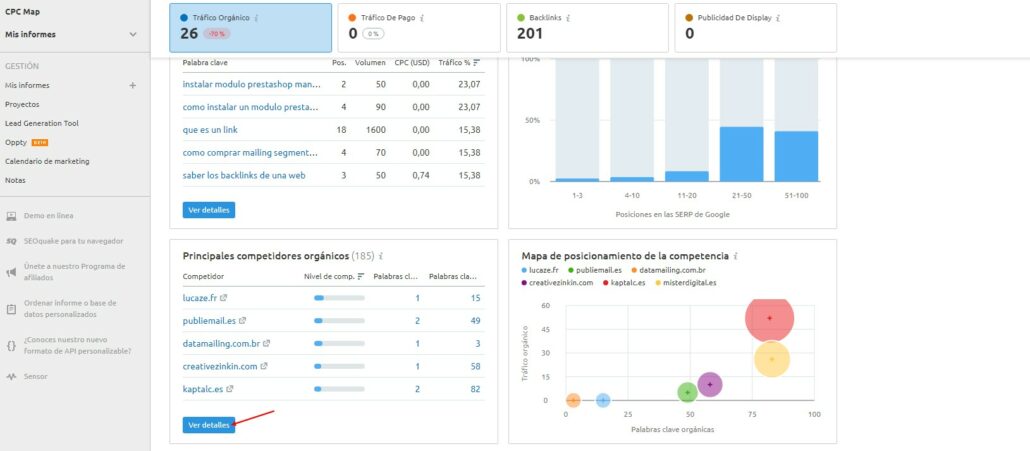Screen dimensions: 1030x451
Task: Click the Demo en línea monitor icon
Action: 11,216
